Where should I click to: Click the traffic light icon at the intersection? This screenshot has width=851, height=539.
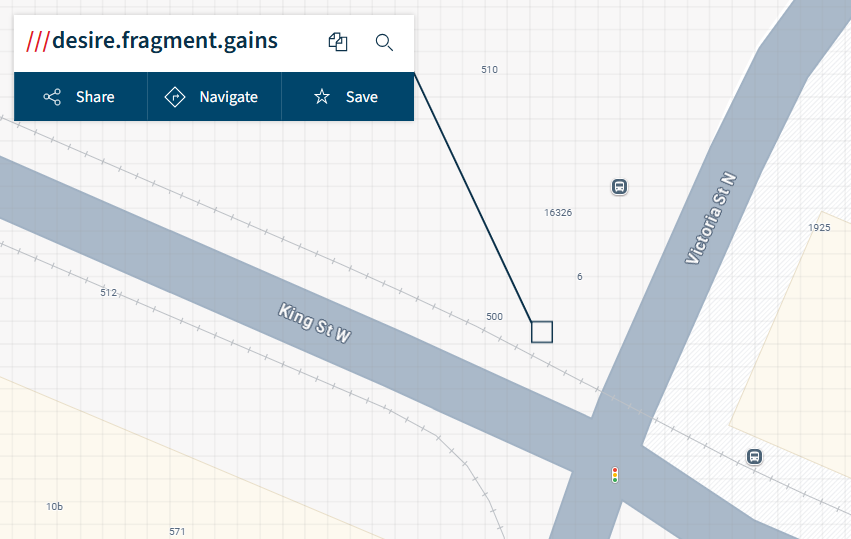point(615,474)
